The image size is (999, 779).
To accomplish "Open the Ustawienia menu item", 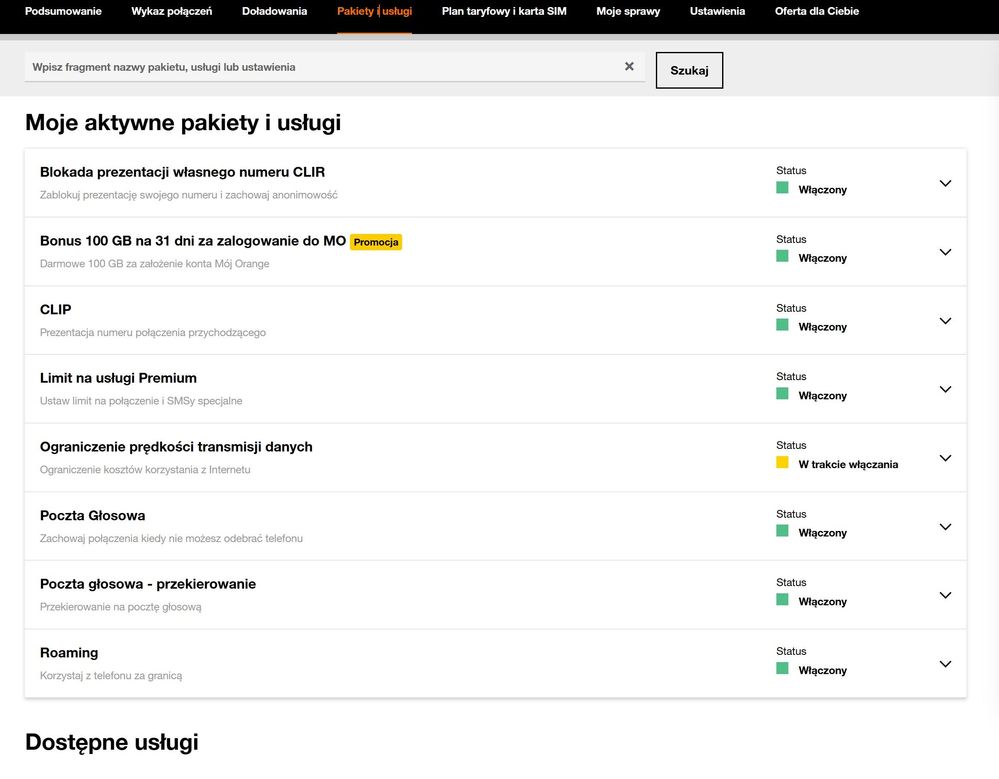I will (717, 11).
